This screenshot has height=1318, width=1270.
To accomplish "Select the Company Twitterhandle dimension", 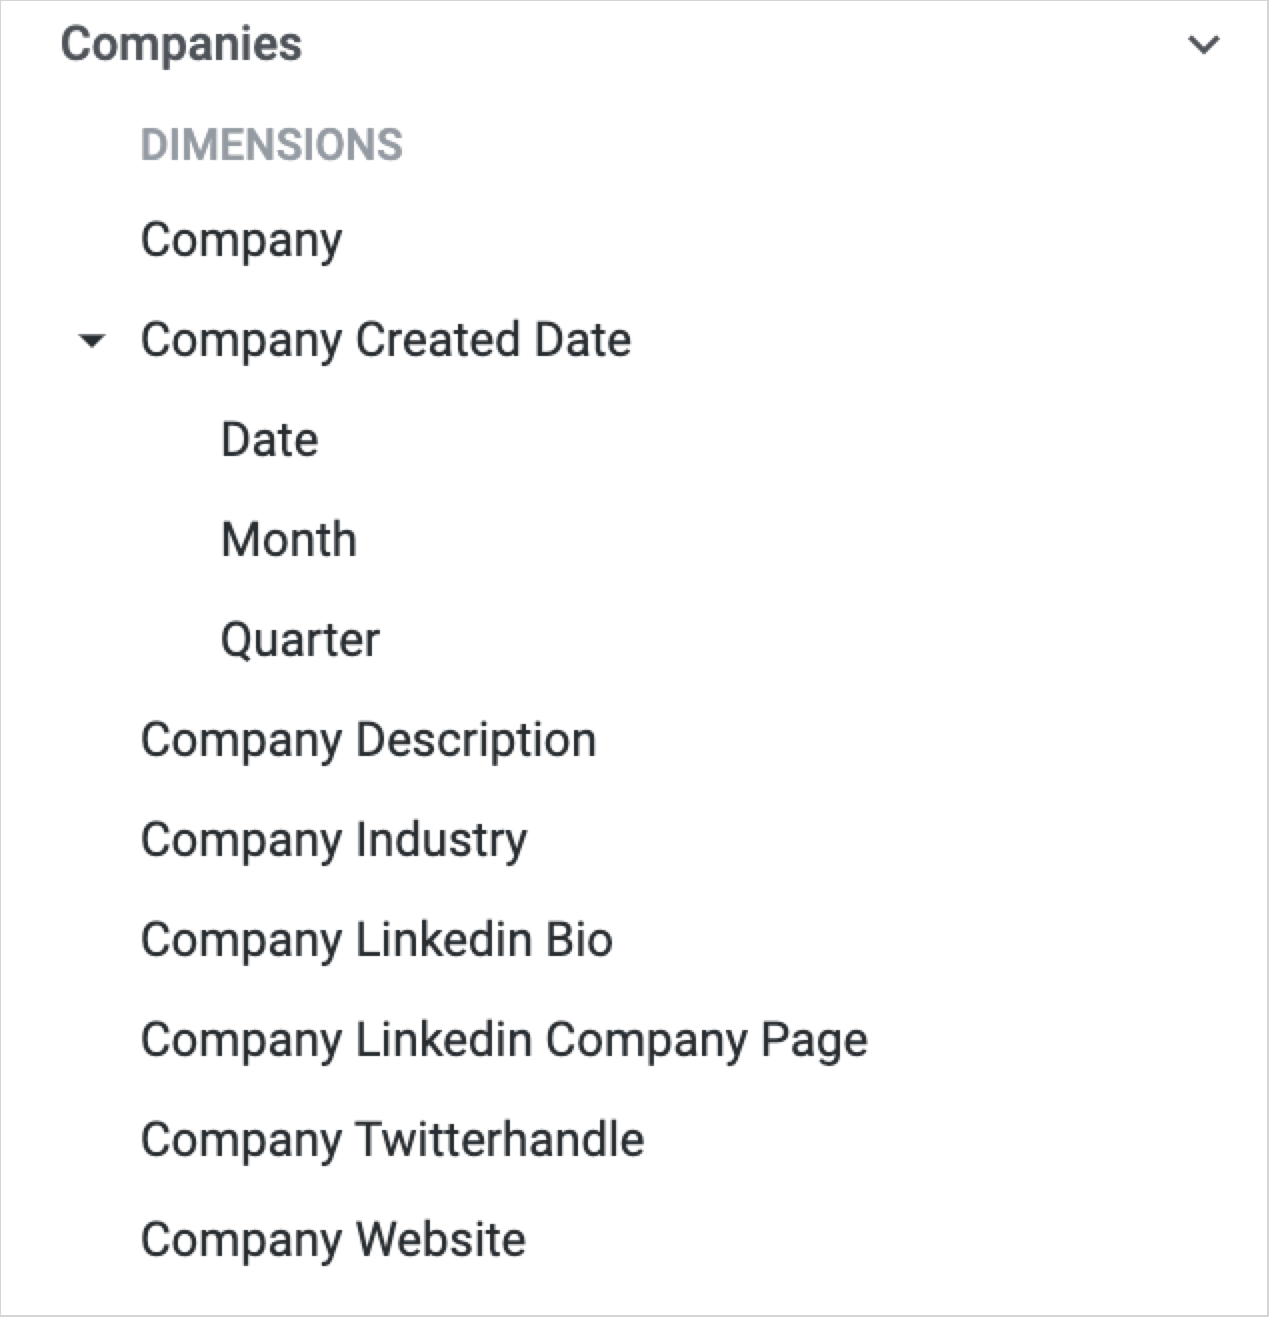I will tap(392, 1140).
